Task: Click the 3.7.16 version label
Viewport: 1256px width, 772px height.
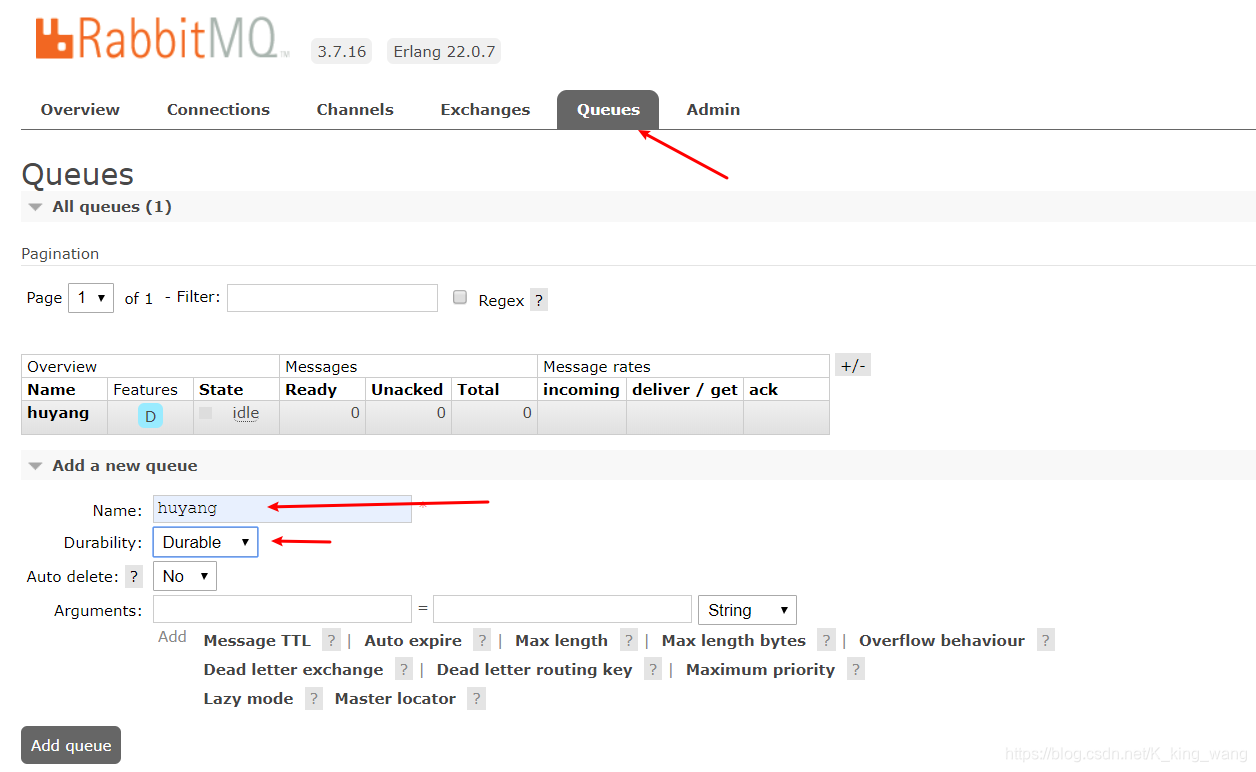Action: point(342,52)
